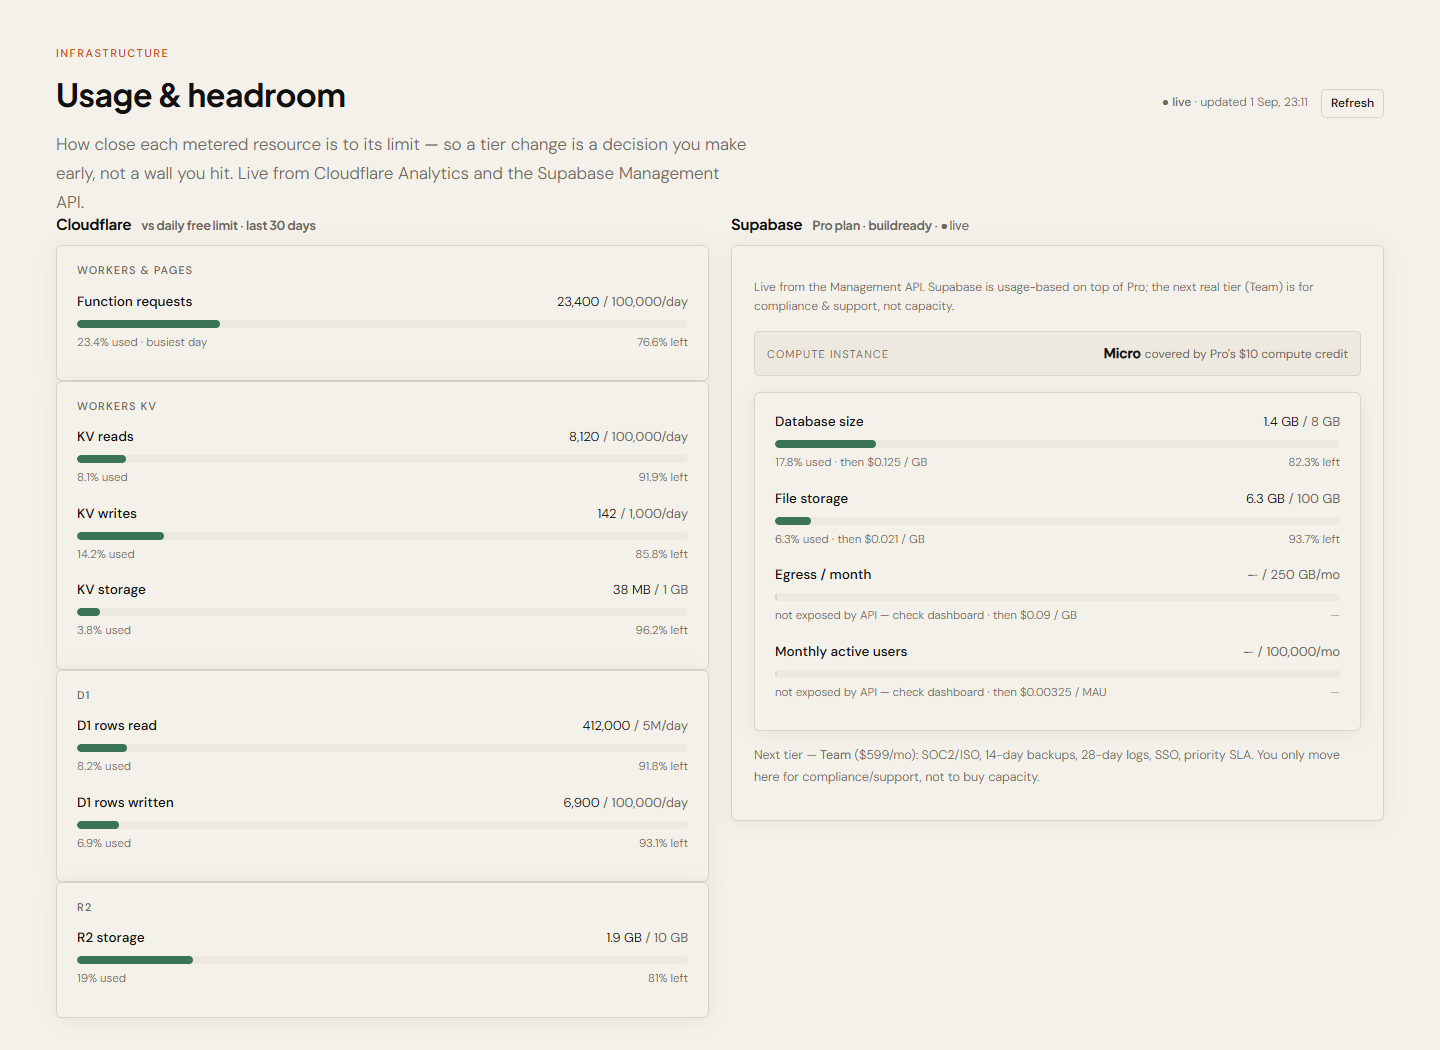The width and height of the screenshot is (1440, 1050).
Task: Click the "Next tier — Team ($599/mo)" note
Action: coord(1047,766)
